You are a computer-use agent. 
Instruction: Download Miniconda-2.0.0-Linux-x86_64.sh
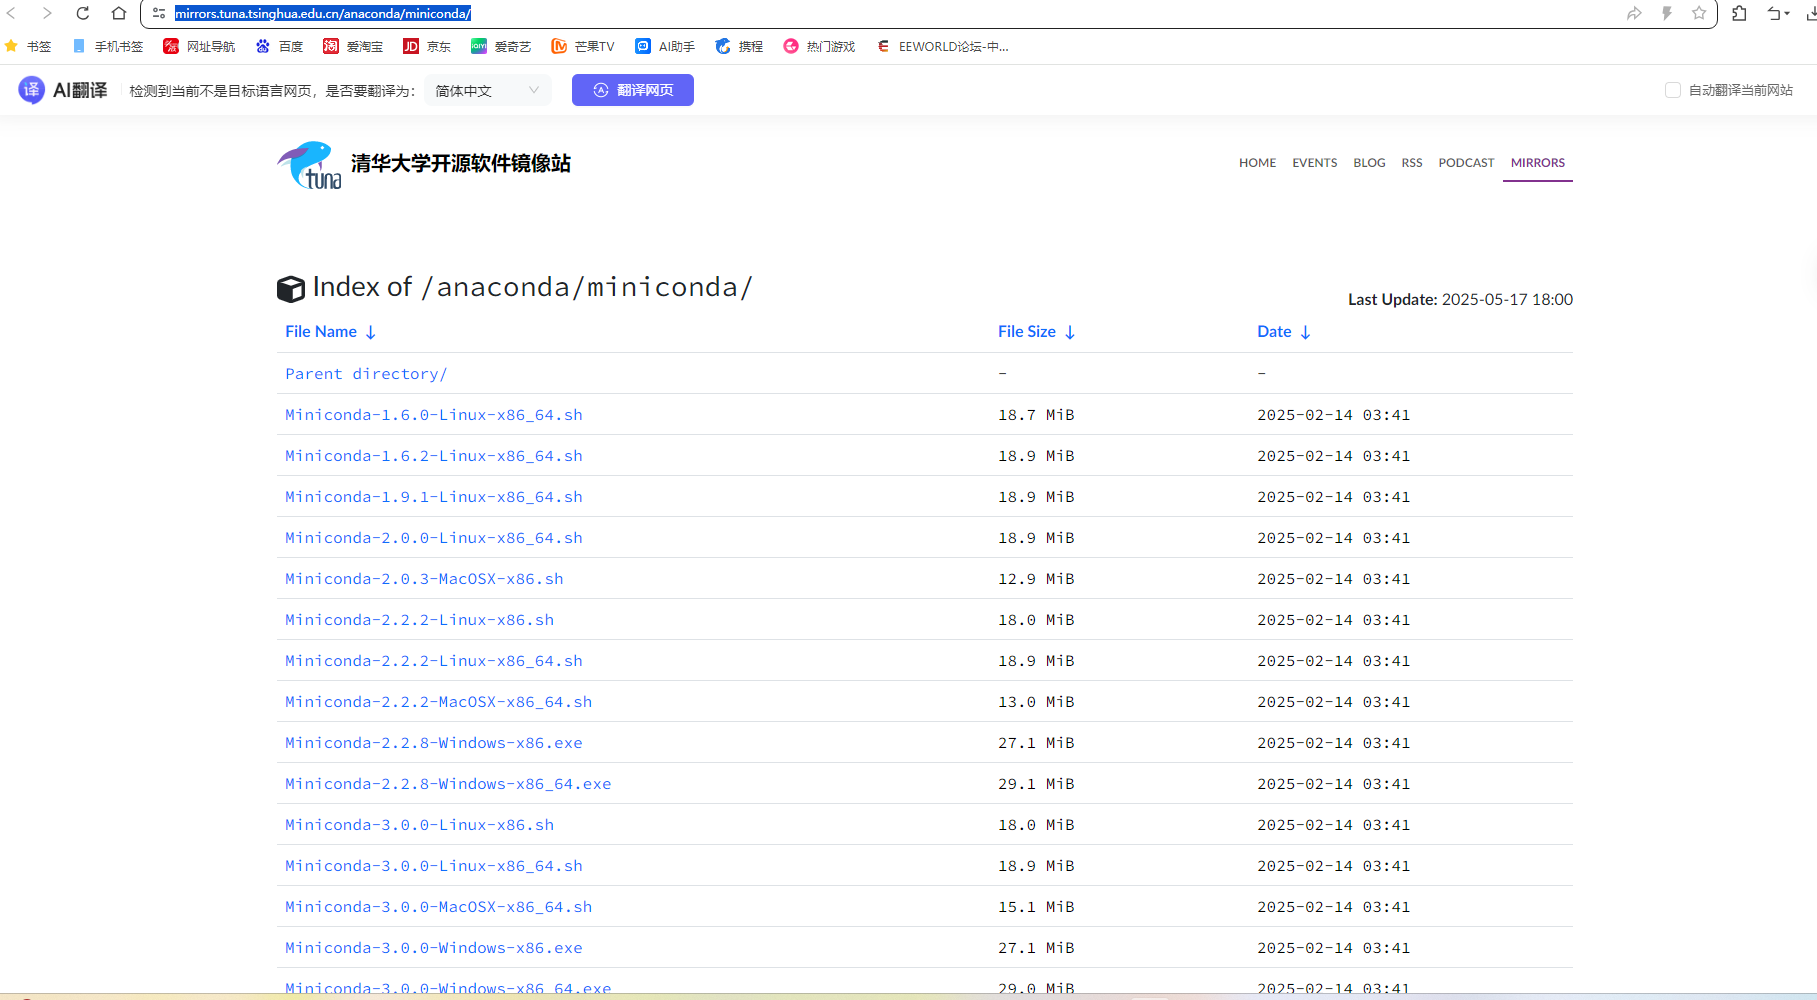click(x=434, y=538)
